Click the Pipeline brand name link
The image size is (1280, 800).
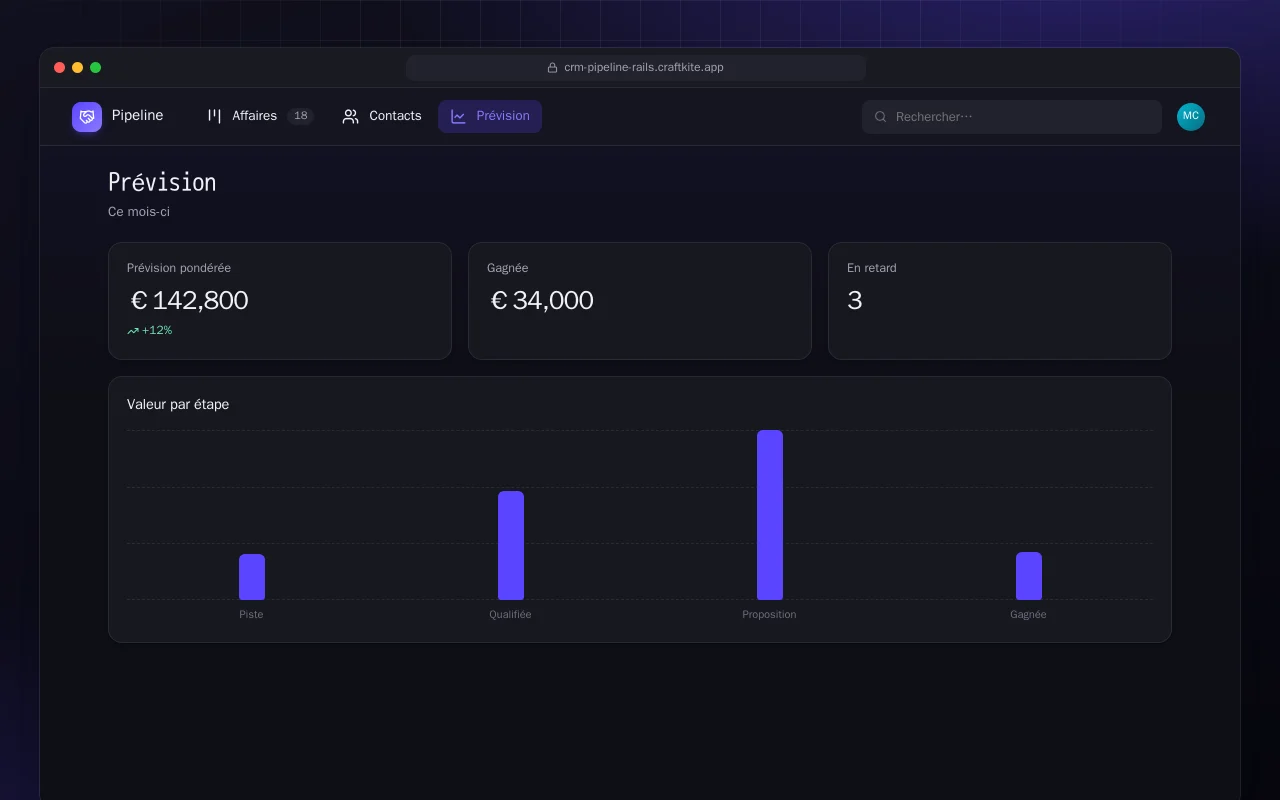click(x=137, y=116)
